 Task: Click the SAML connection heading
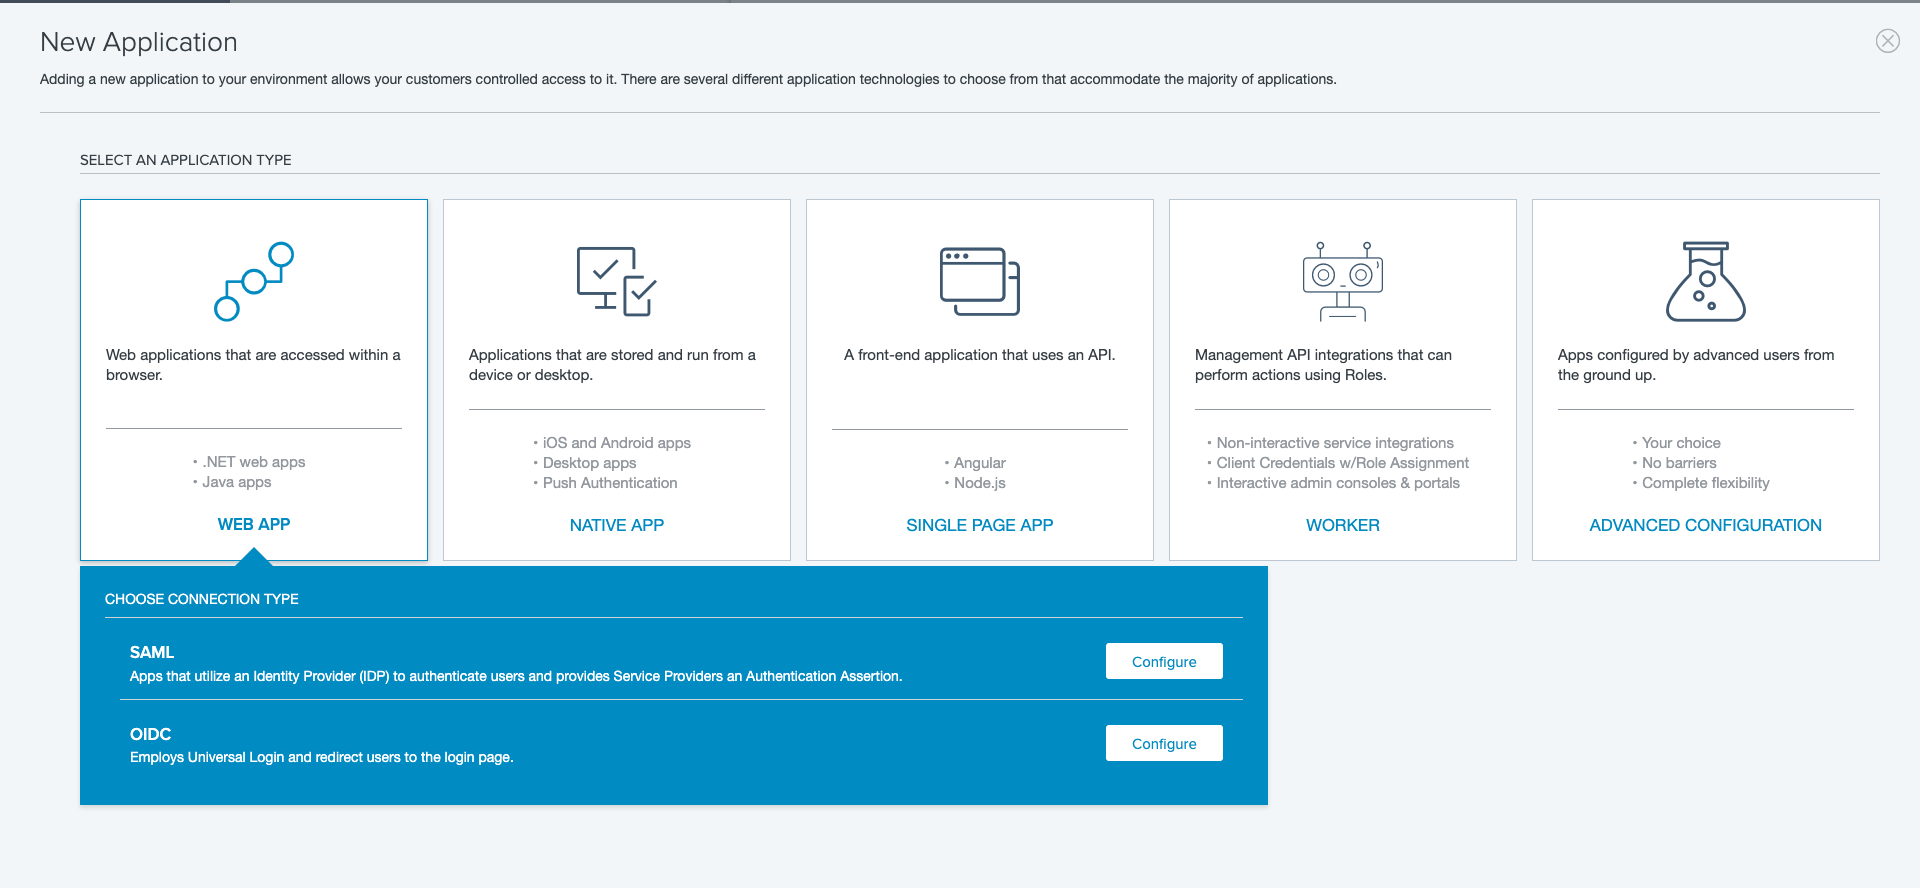click(x=152, y=652)
